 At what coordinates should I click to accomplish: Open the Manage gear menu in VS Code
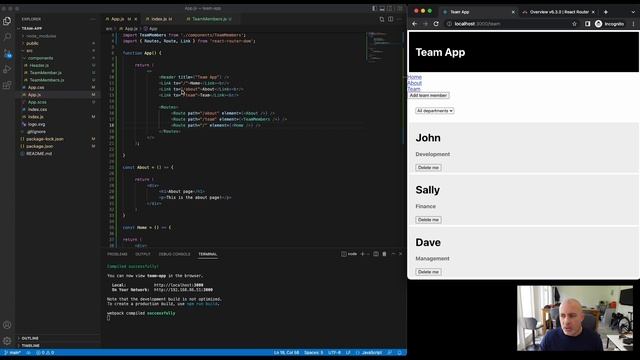tap(7, 341)
